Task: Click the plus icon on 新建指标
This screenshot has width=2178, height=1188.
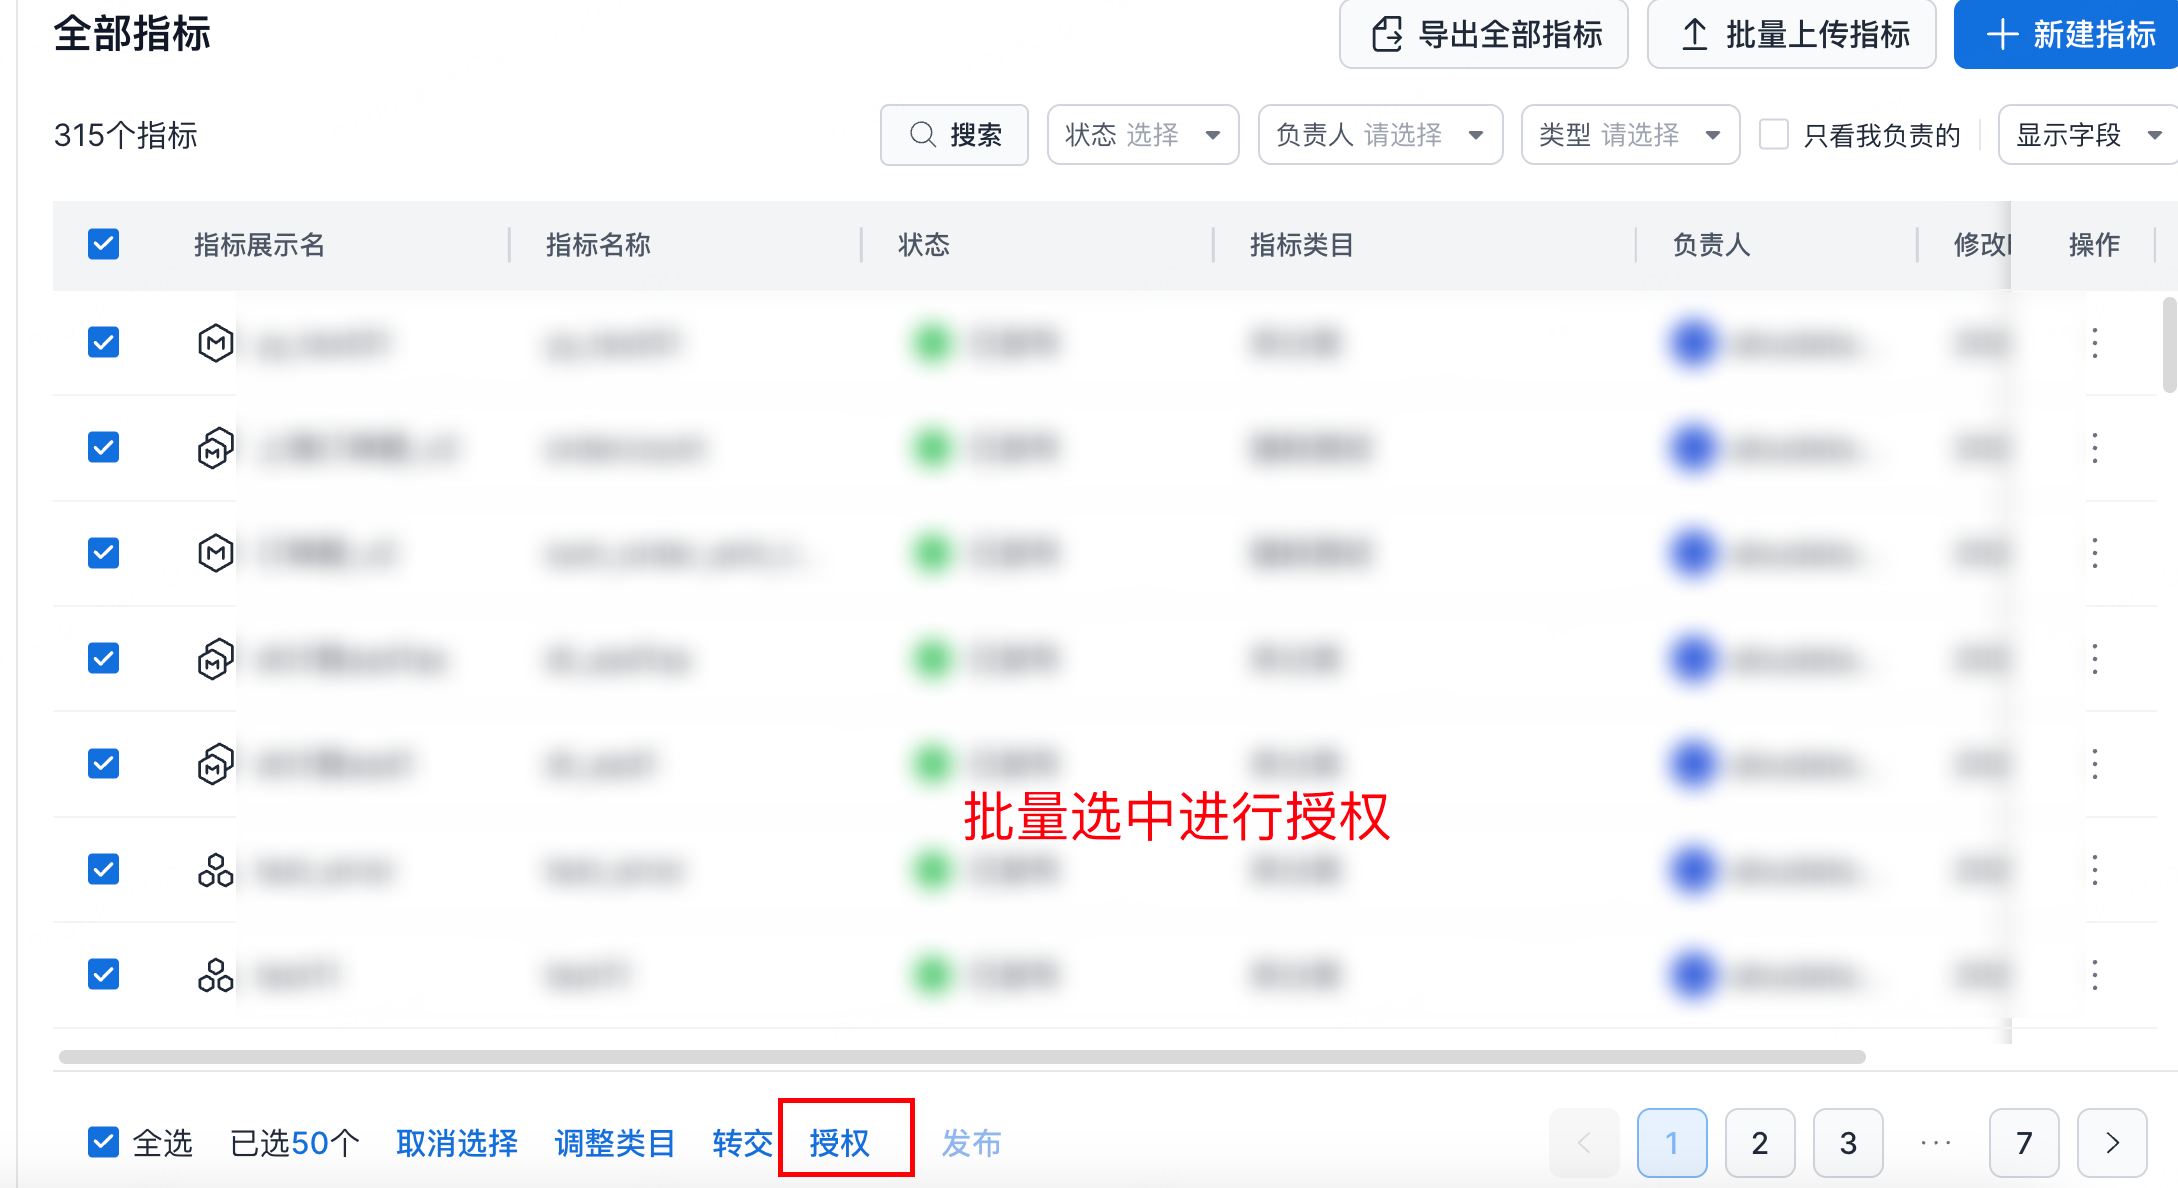Action: pos(2001,35)
